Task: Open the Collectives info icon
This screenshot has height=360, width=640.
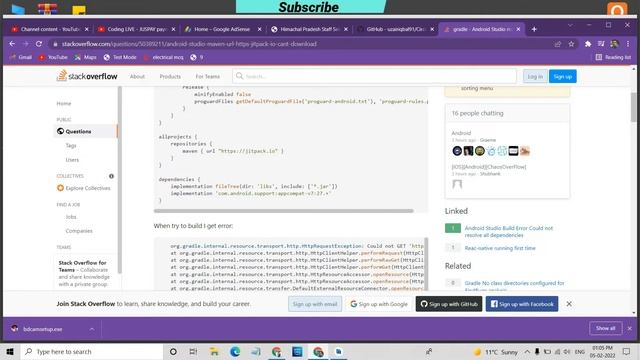Action: (x=111, y=176)
